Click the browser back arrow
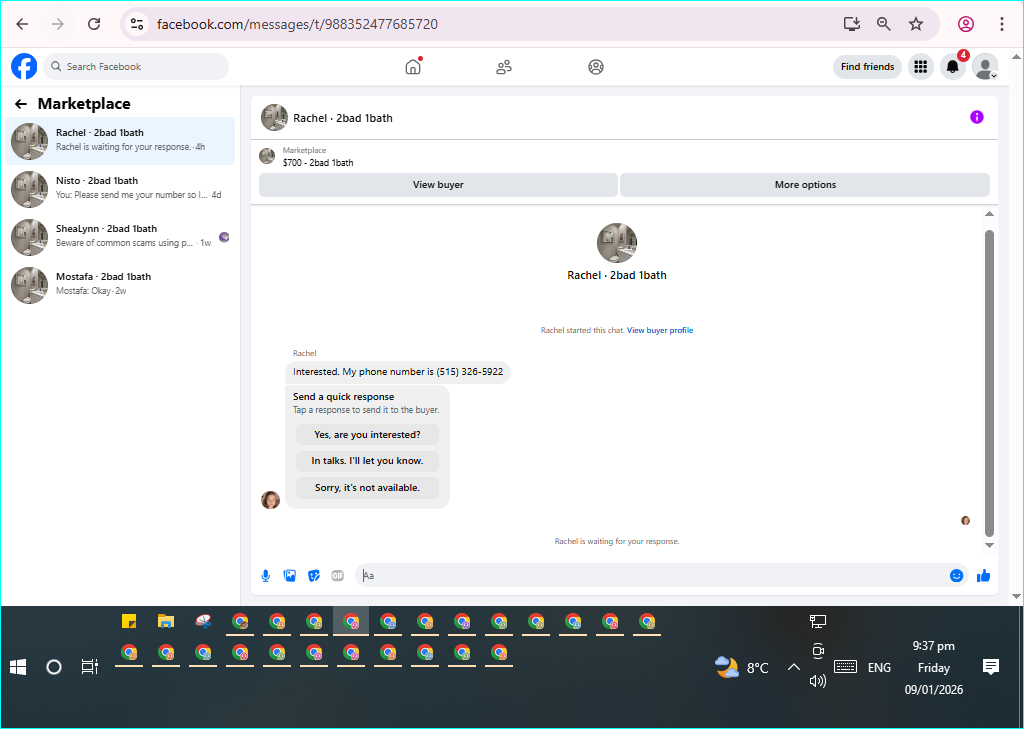The image size is (1024, 729). (x=22, y=24)
